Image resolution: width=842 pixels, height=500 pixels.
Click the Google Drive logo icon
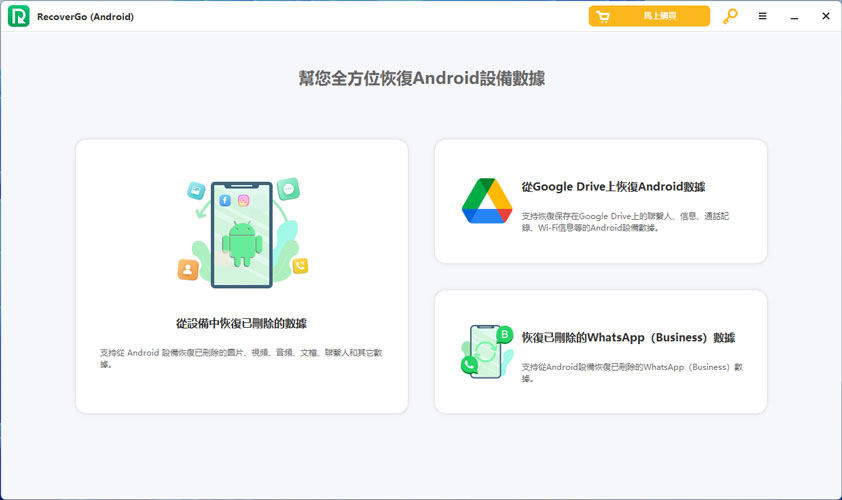(x=487, y=201)
